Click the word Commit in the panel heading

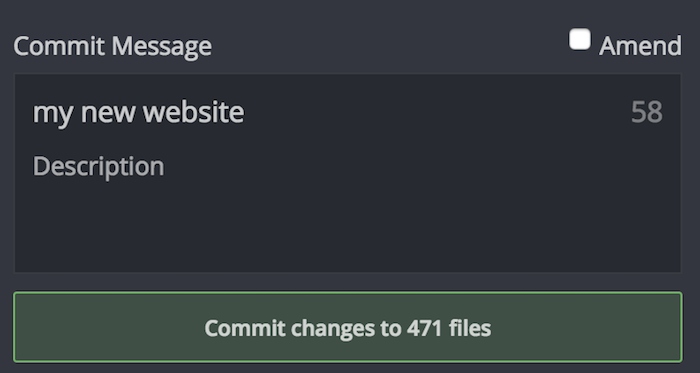coord(60,46)
